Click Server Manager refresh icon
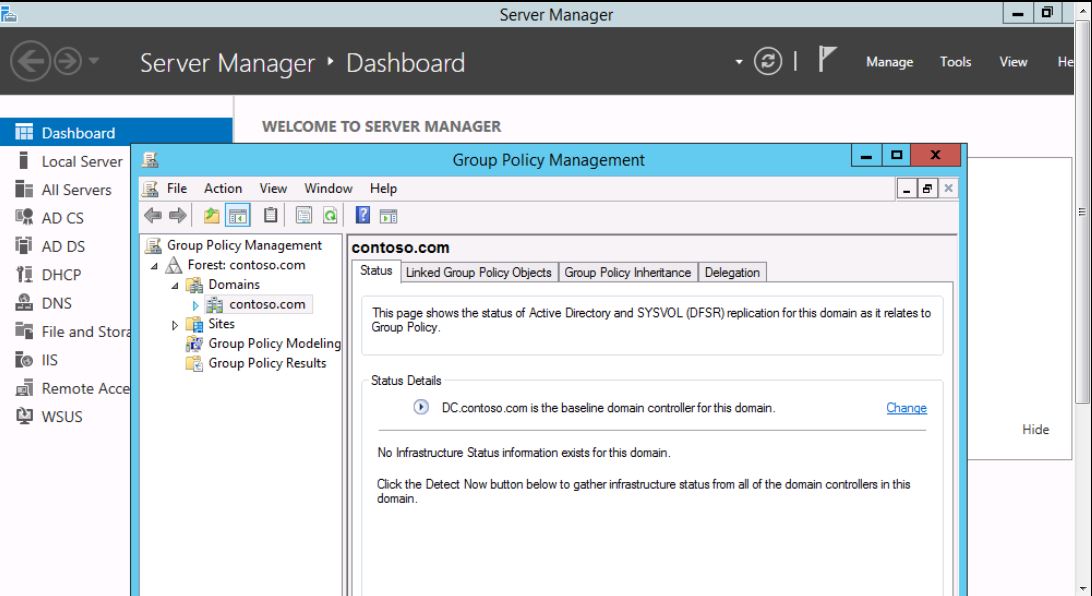The width and height of the screenshot is (1092, 596). pos(767,61)
